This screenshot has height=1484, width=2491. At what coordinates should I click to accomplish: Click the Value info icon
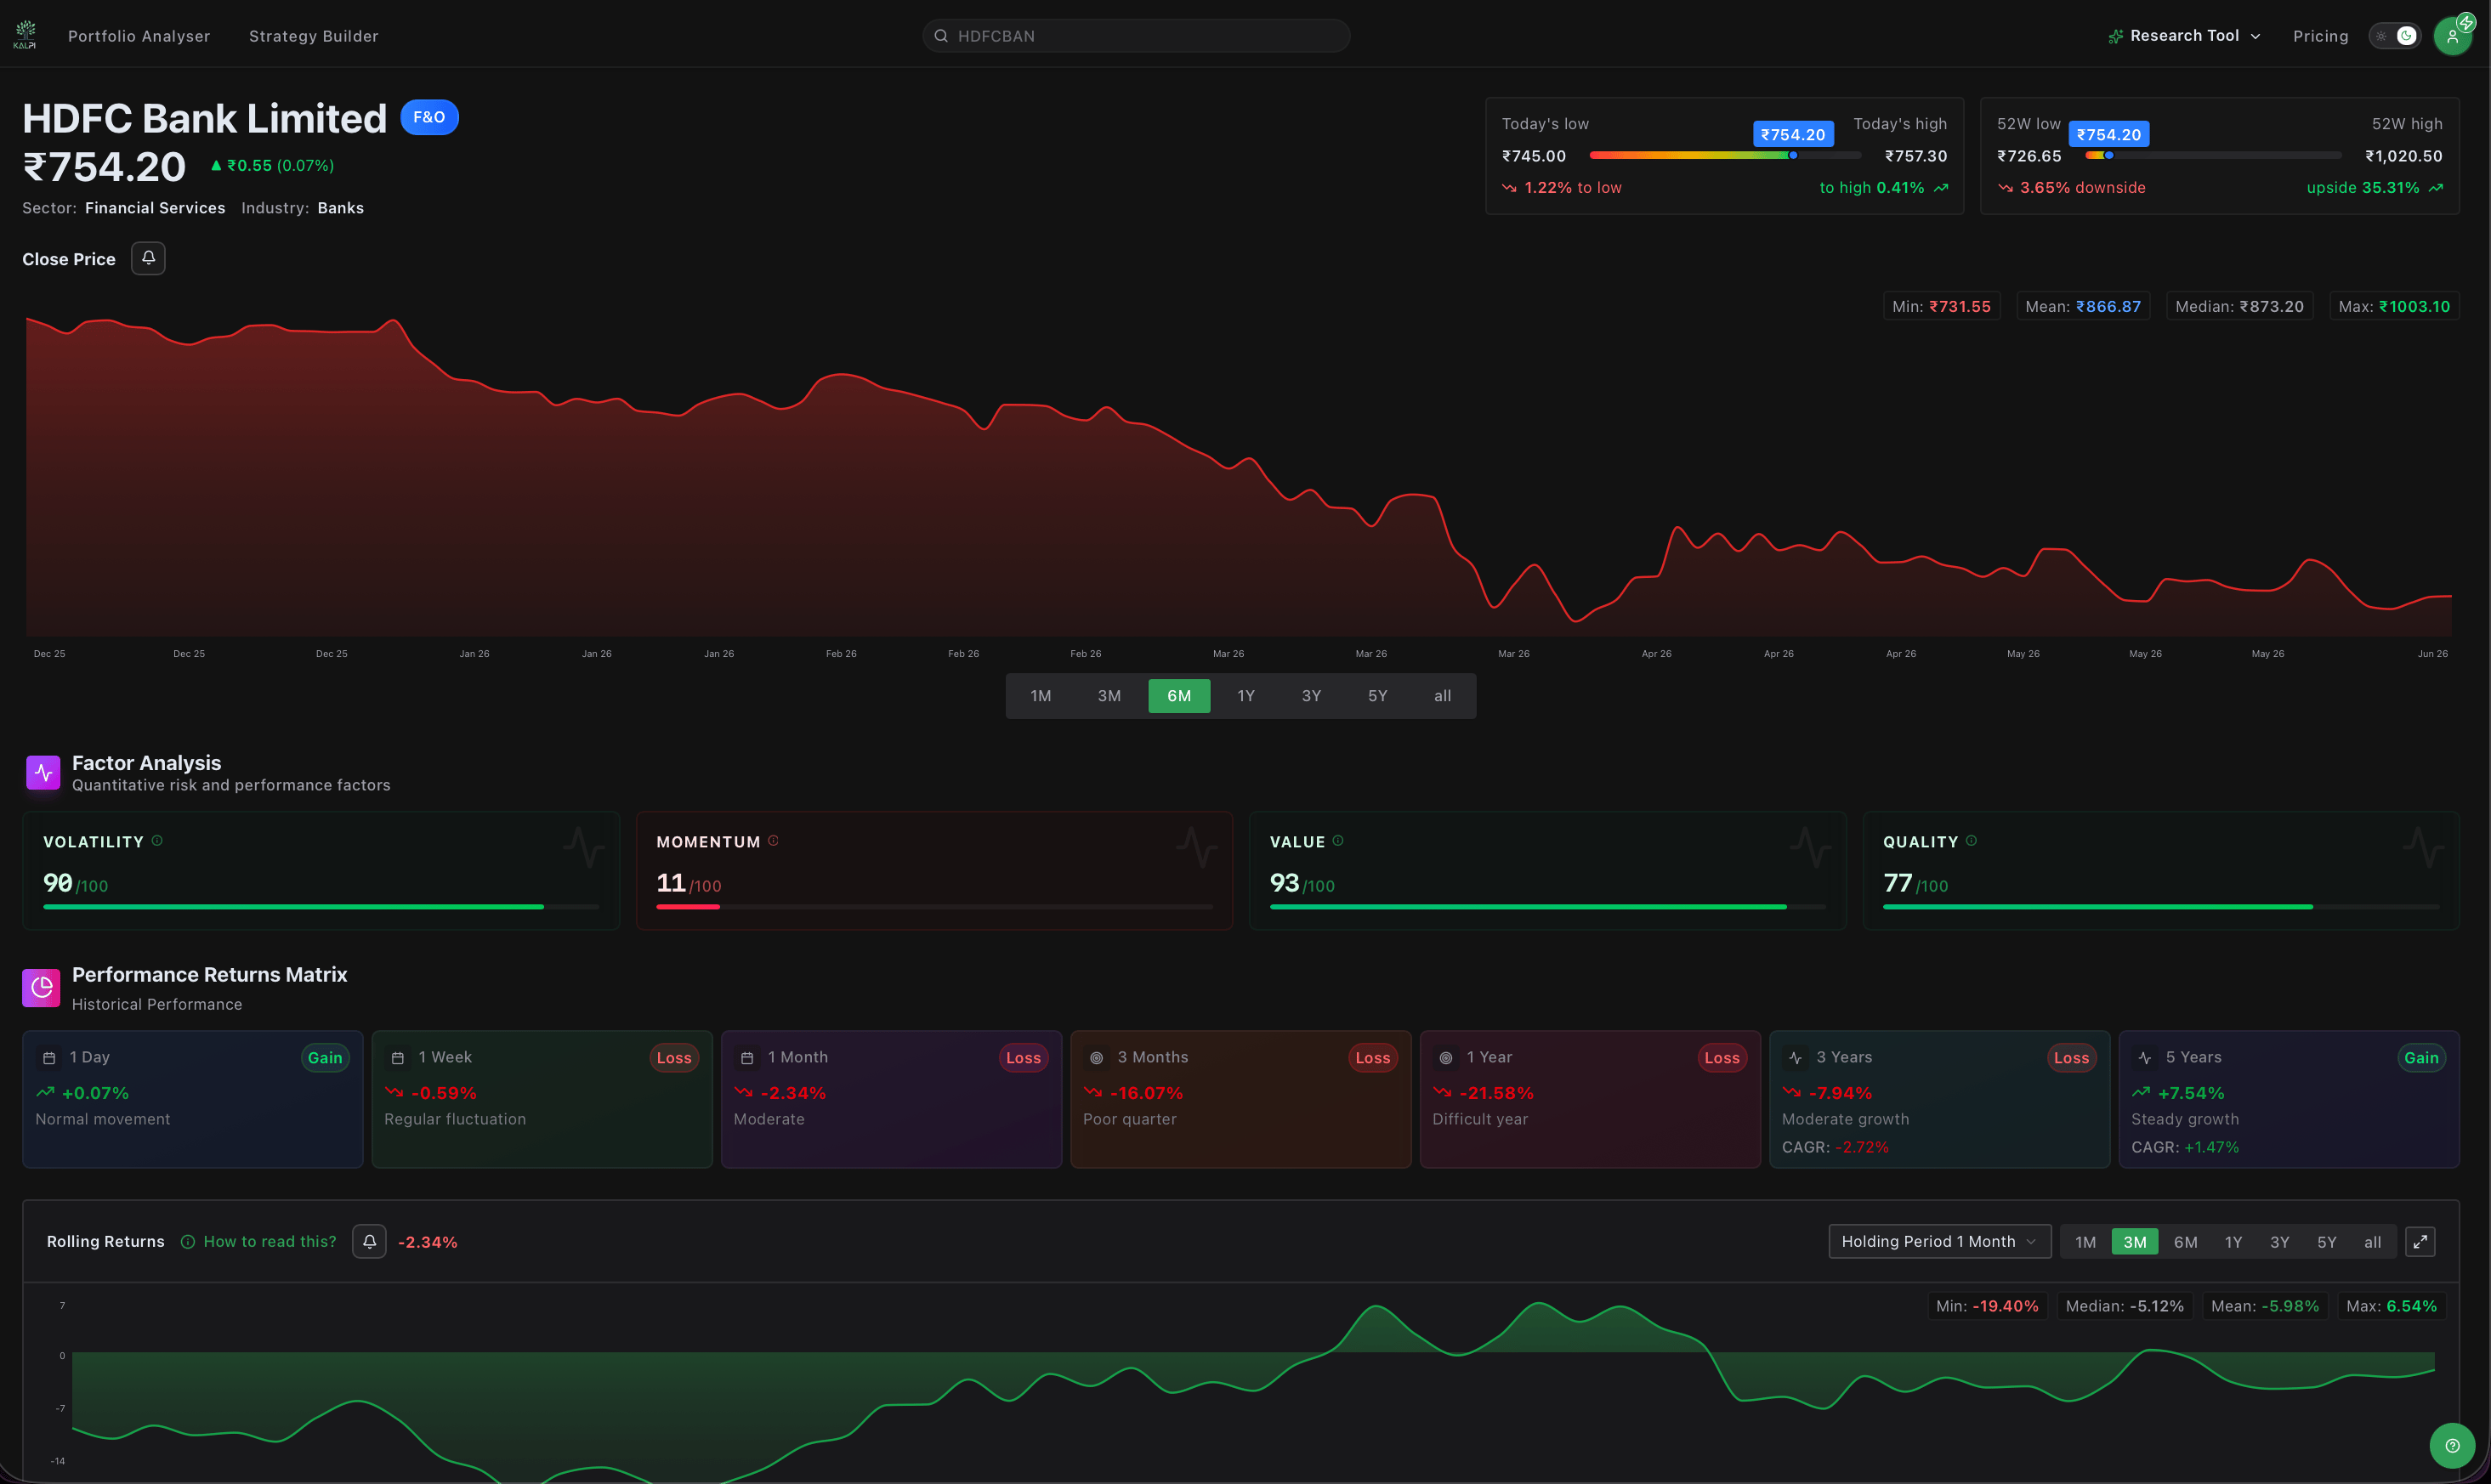(x=1338, y=841)
